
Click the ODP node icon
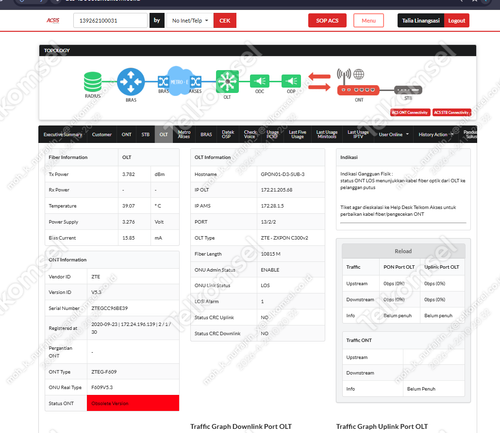click(291, 81)
